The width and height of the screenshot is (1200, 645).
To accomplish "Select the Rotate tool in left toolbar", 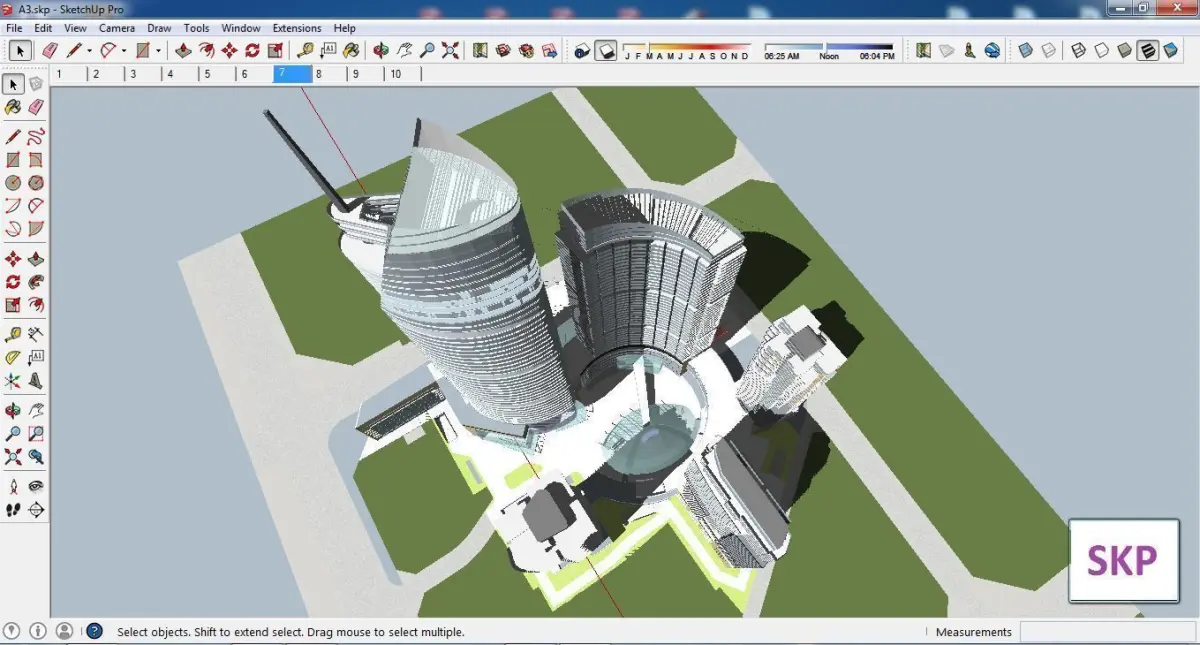I will (13, 283).
